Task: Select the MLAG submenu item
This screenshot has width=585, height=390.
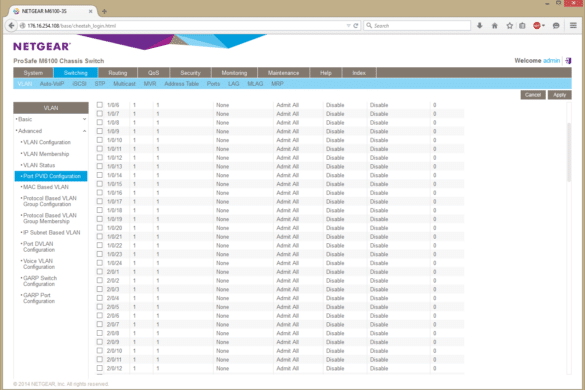Action: [x=255, y=84]
